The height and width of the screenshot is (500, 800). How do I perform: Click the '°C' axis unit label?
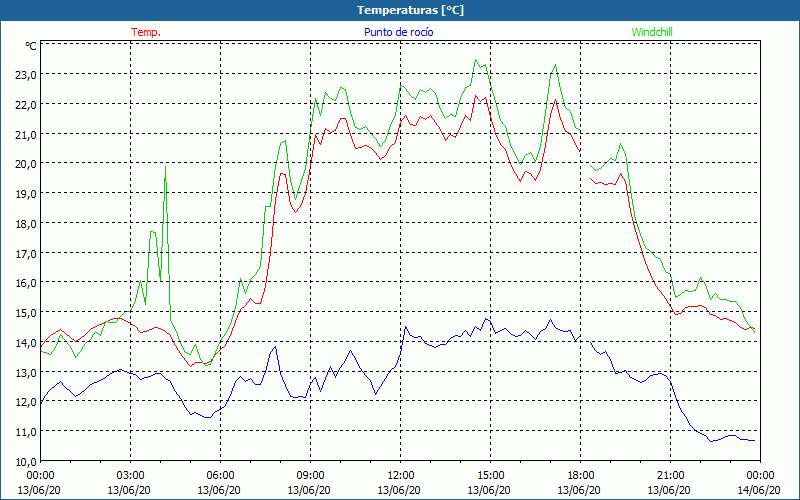coord(31,46)
